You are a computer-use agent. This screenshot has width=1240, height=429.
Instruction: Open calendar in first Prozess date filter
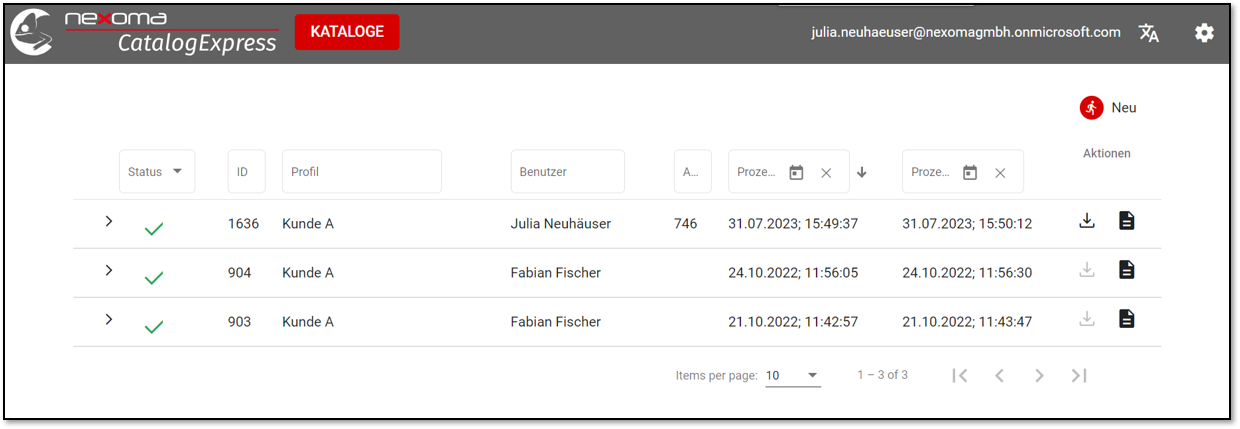796,172
